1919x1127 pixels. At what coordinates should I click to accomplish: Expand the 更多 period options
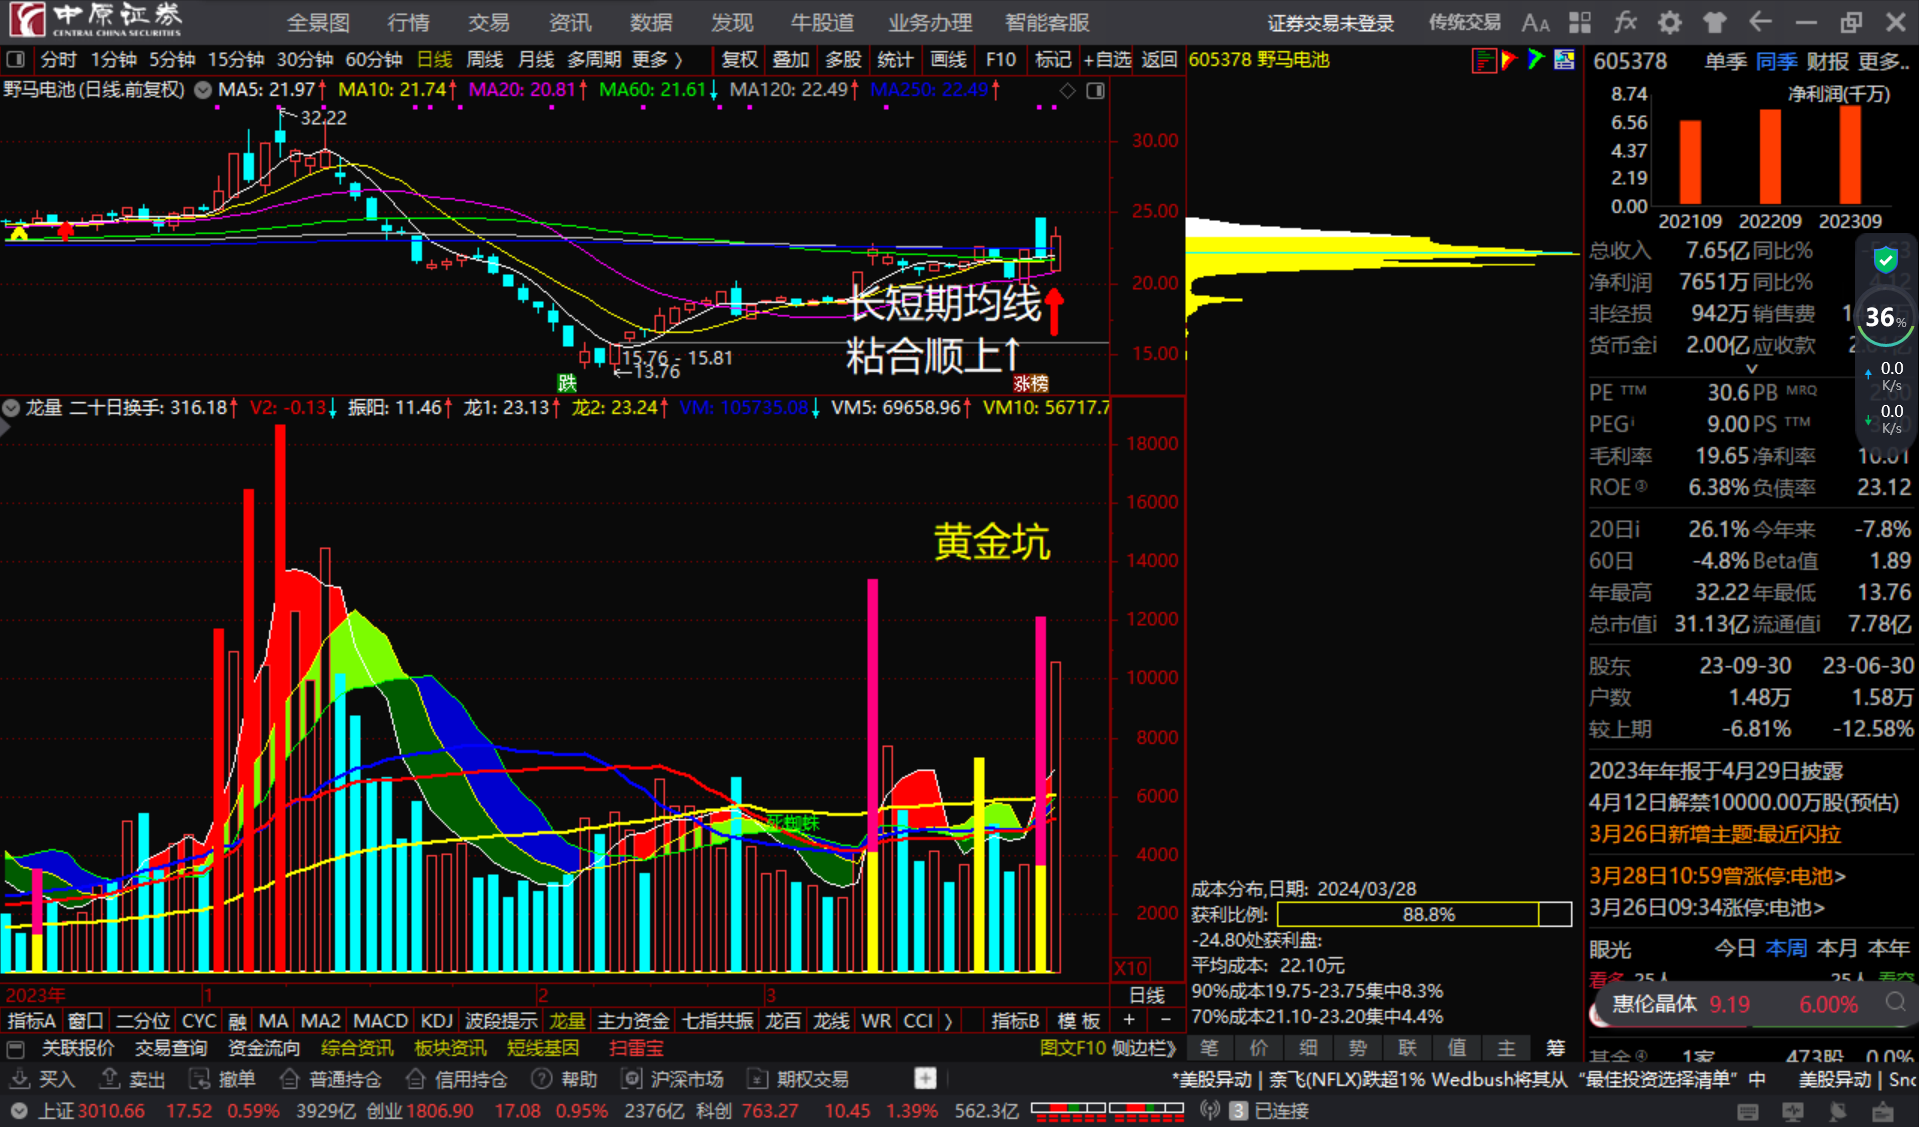[x=657, y=60]
